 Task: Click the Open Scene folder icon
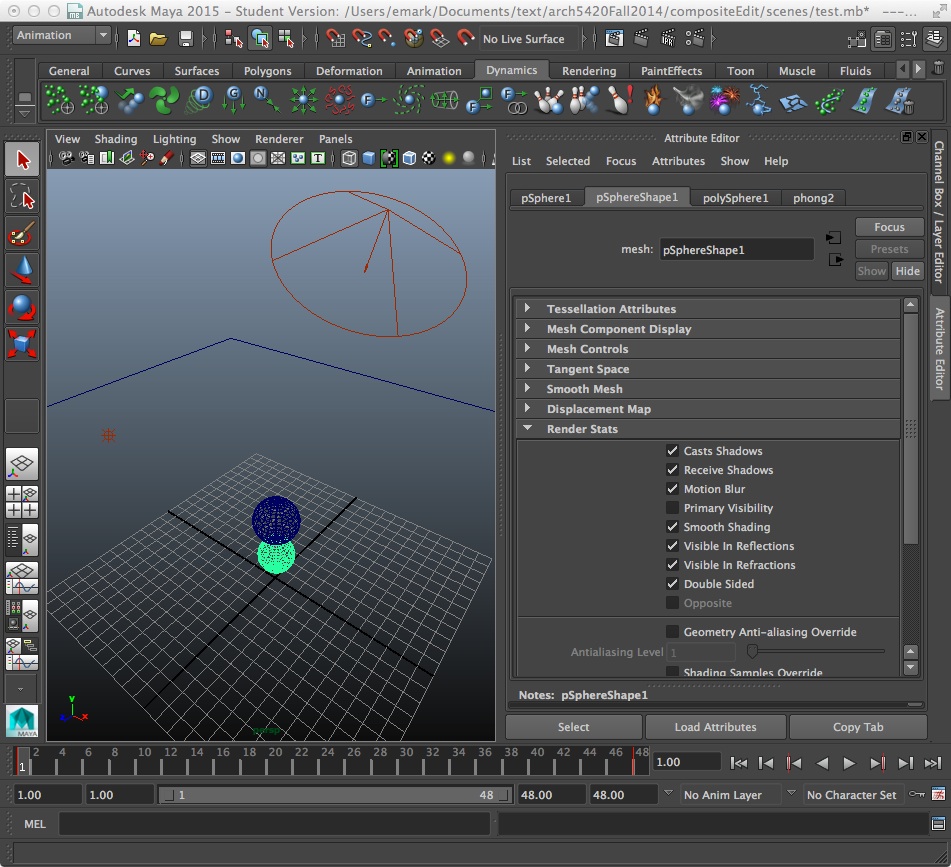(158, 39)
